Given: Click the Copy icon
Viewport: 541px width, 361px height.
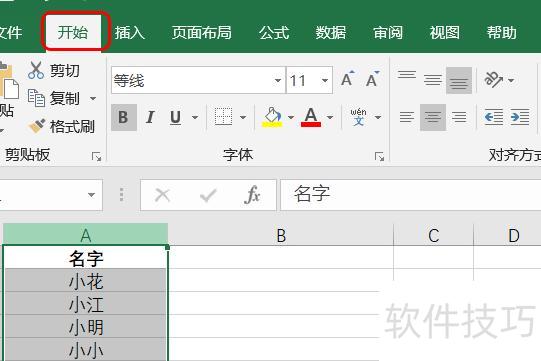Looking at the screenshot, I should click(x=36, y=98).
